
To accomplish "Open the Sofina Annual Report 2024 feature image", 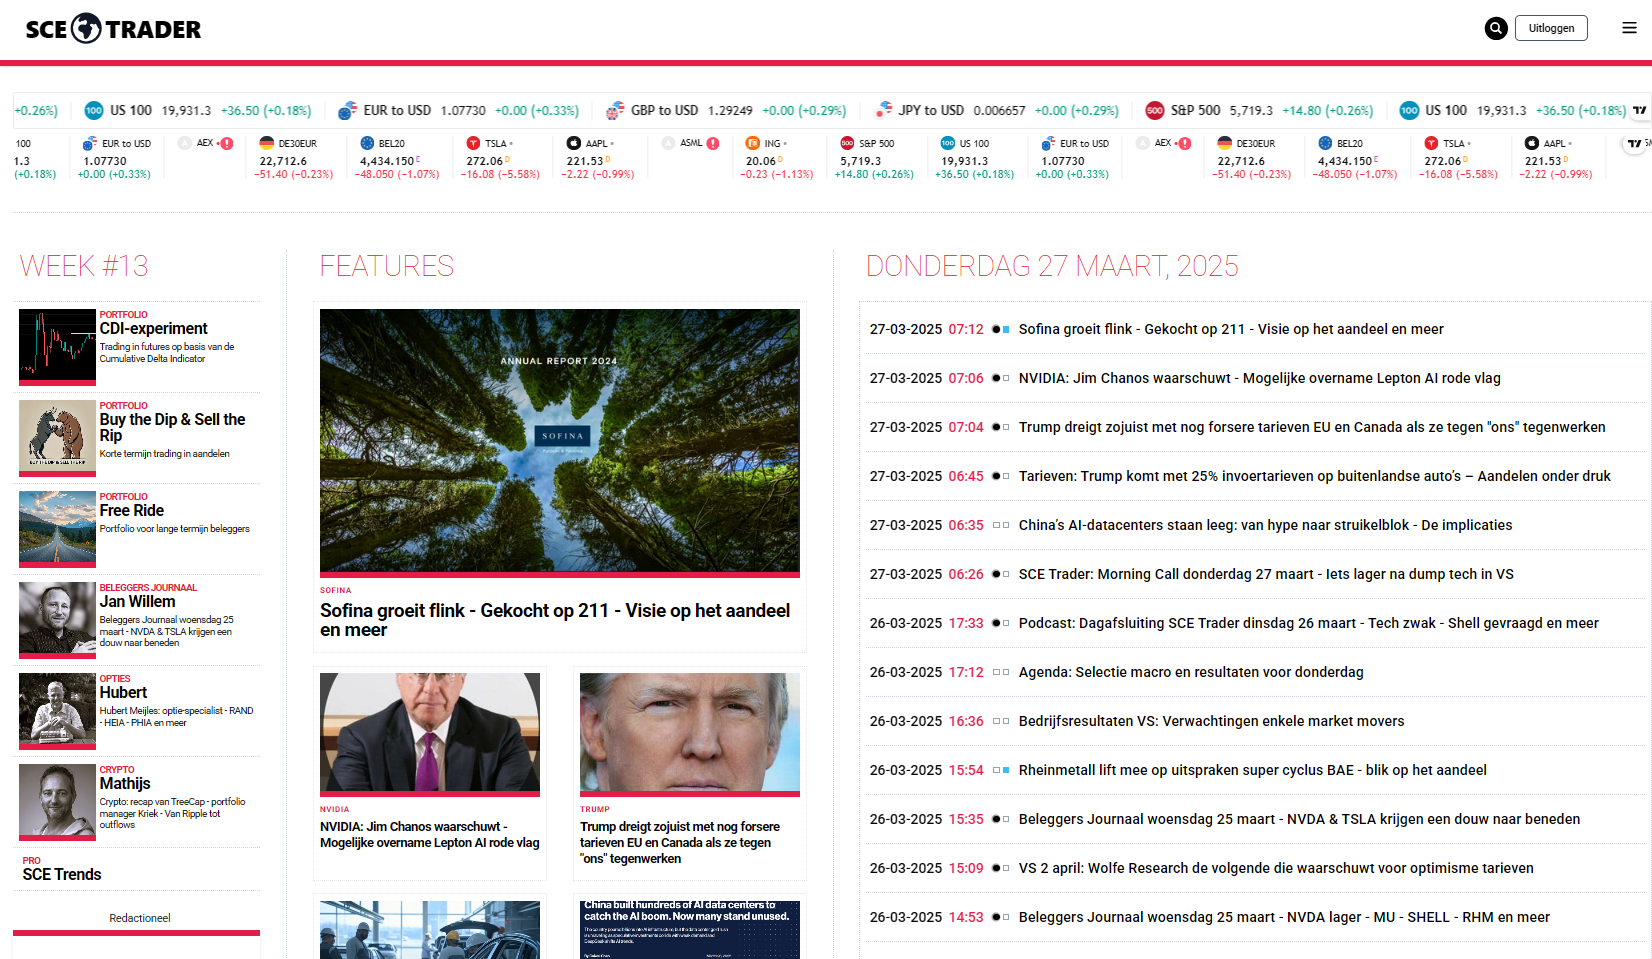I will point(560,443).
